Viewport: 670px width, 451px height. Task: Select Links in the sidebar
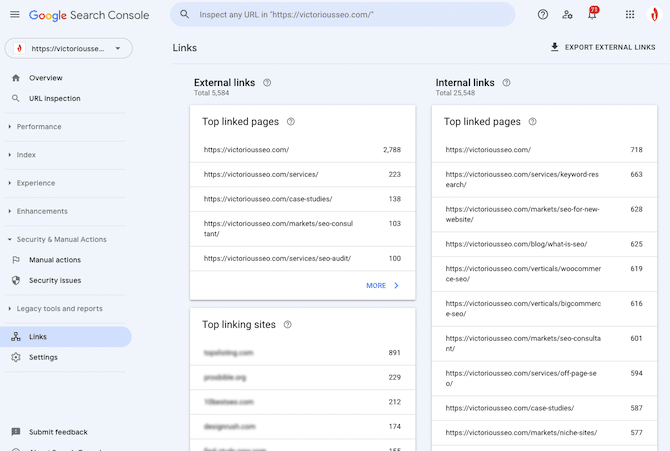[x=66, y=336]
